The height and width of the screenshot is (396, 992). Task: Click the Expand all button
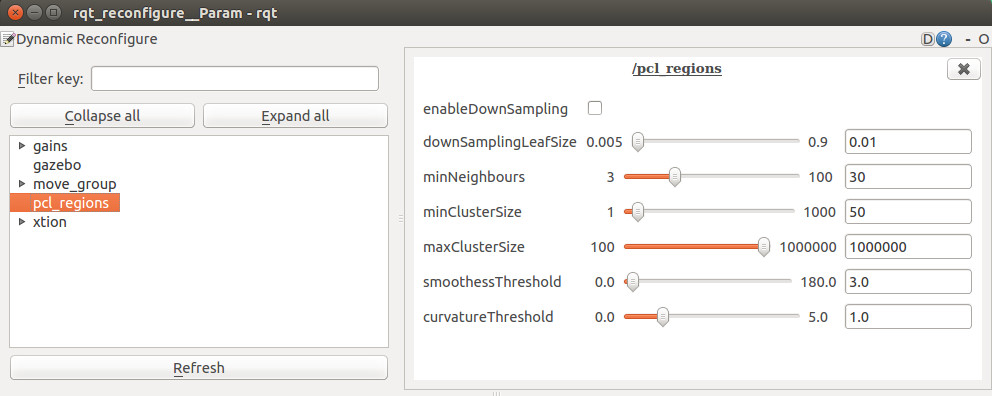[x=295, y=116]
